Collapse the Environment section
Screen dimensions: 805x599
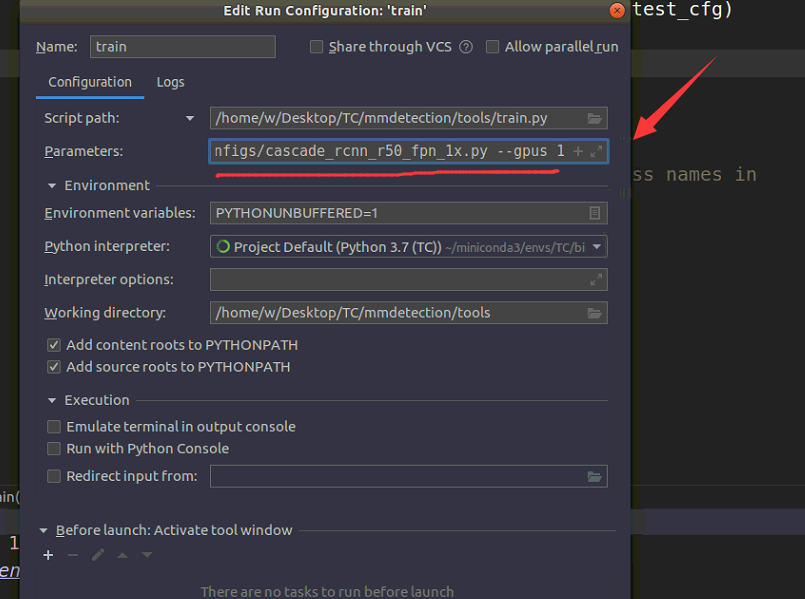52,186
